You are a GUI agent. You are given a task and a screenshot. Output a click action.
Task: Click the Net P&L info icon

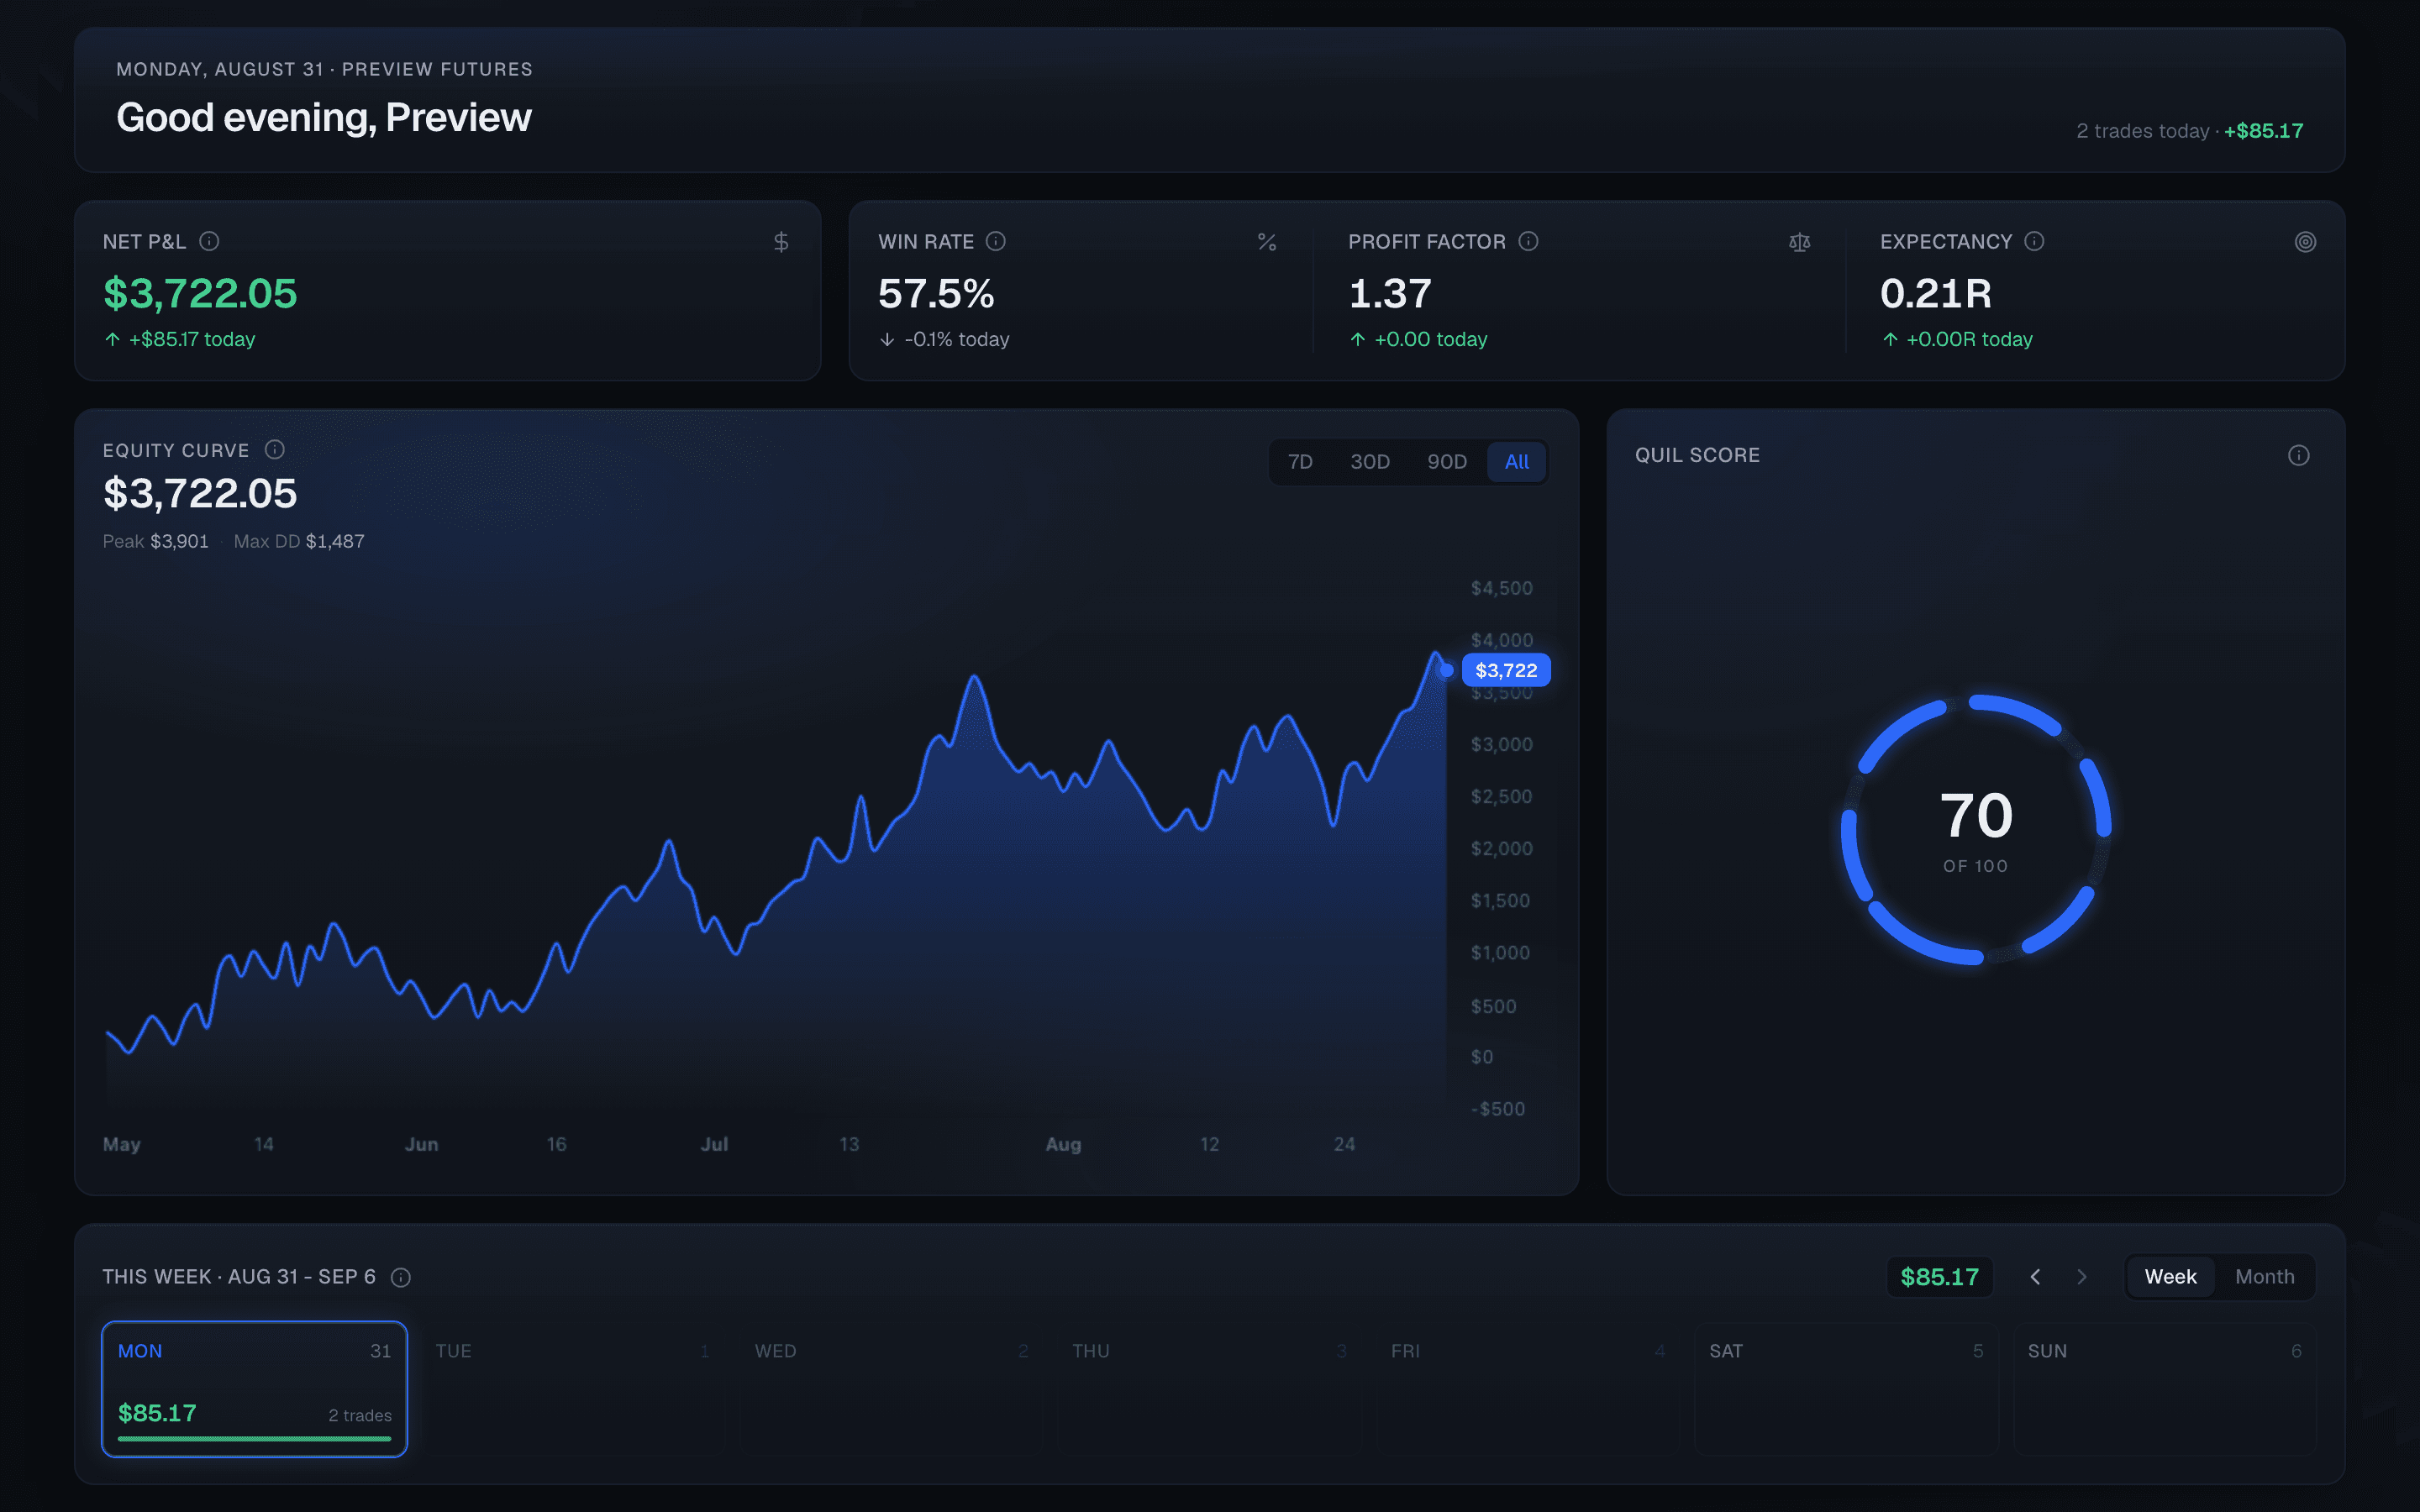[x=209, y=241]
